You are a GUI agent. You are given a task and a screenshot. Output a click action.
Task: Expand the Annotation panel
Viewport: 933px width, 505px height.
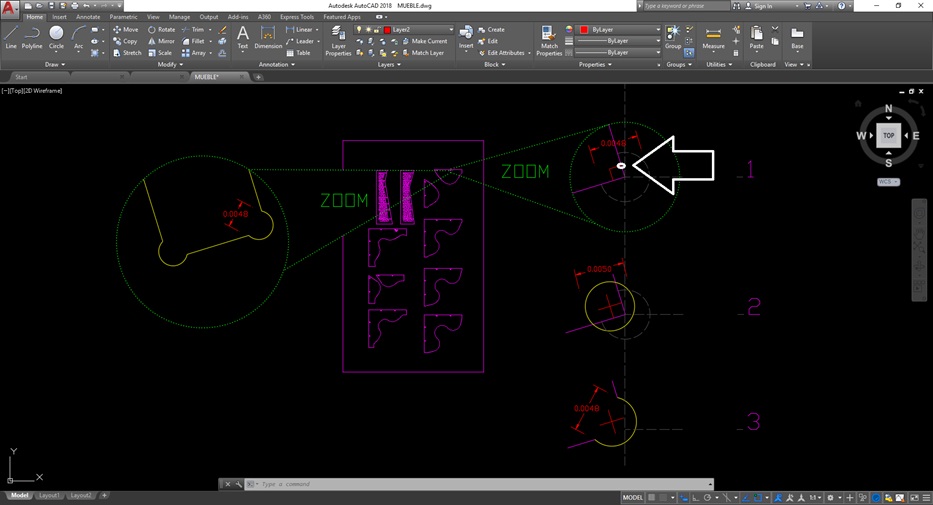pyautogui.click(x=276, y=64)
